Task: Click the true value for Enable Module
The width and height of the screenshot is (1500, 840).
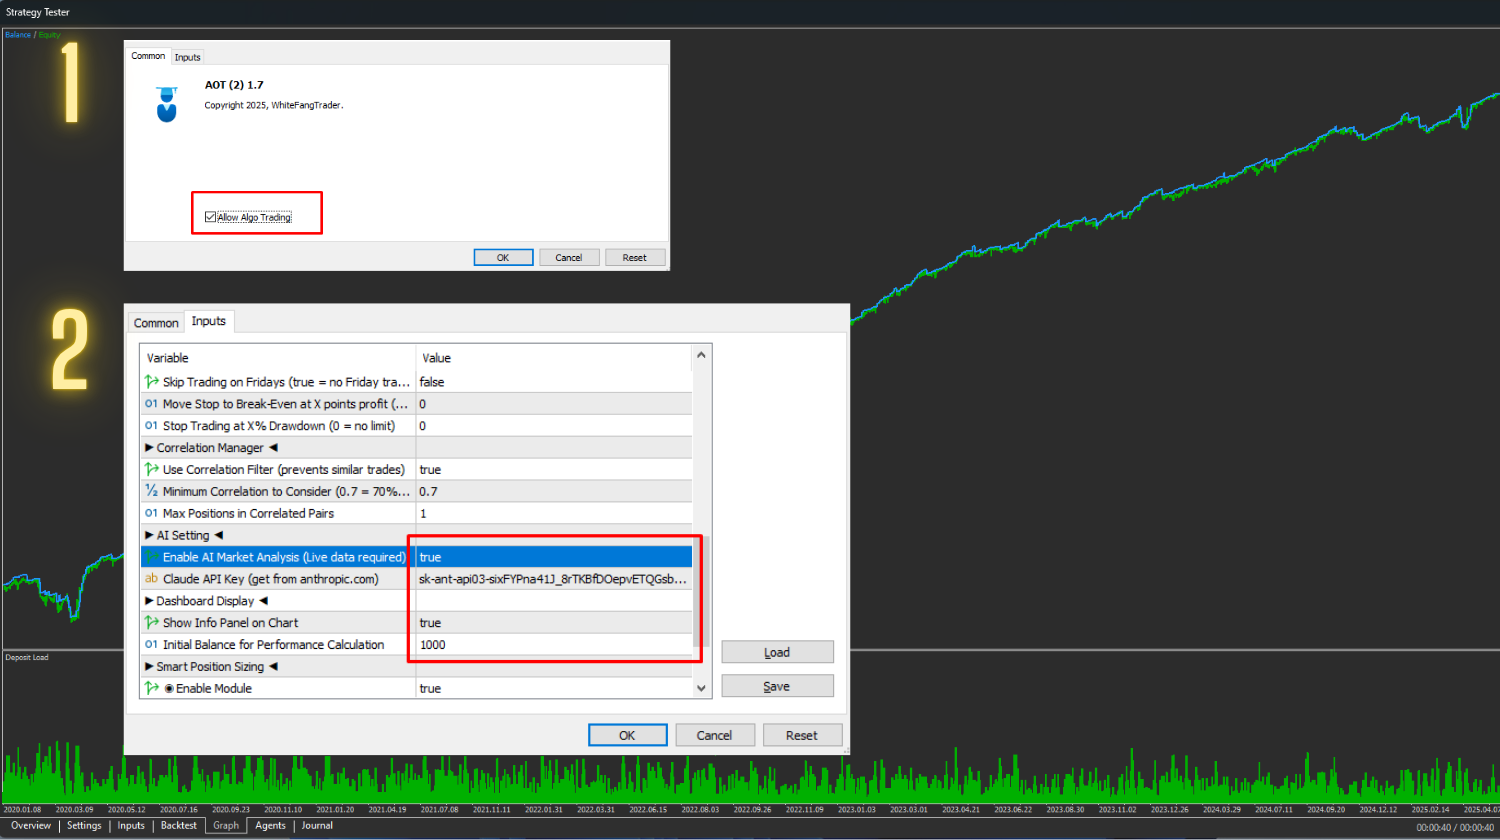Action: 554,688
